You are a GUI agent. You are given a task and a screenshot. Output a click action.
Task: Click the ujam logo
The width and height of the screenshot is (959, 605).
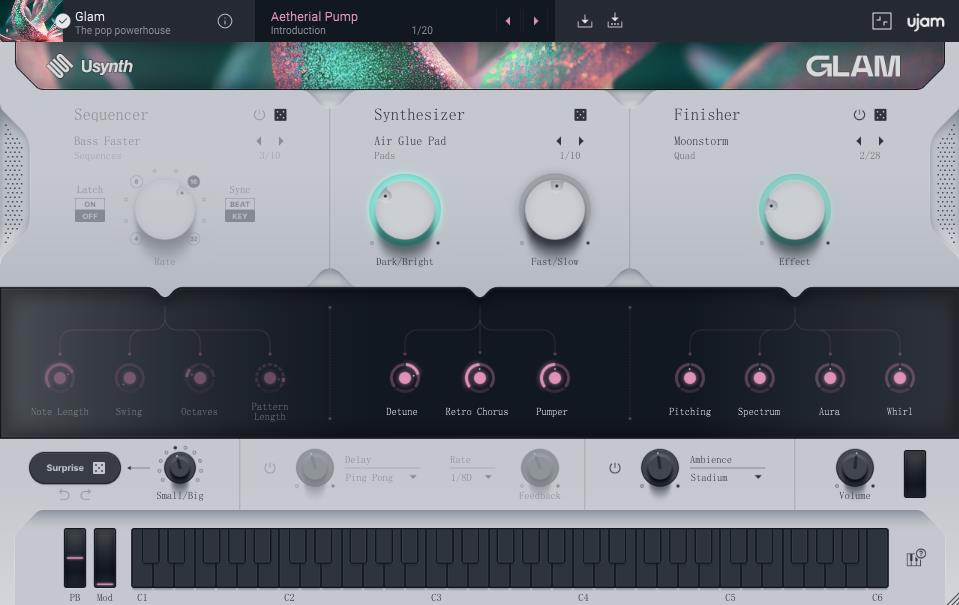point(925,22)
